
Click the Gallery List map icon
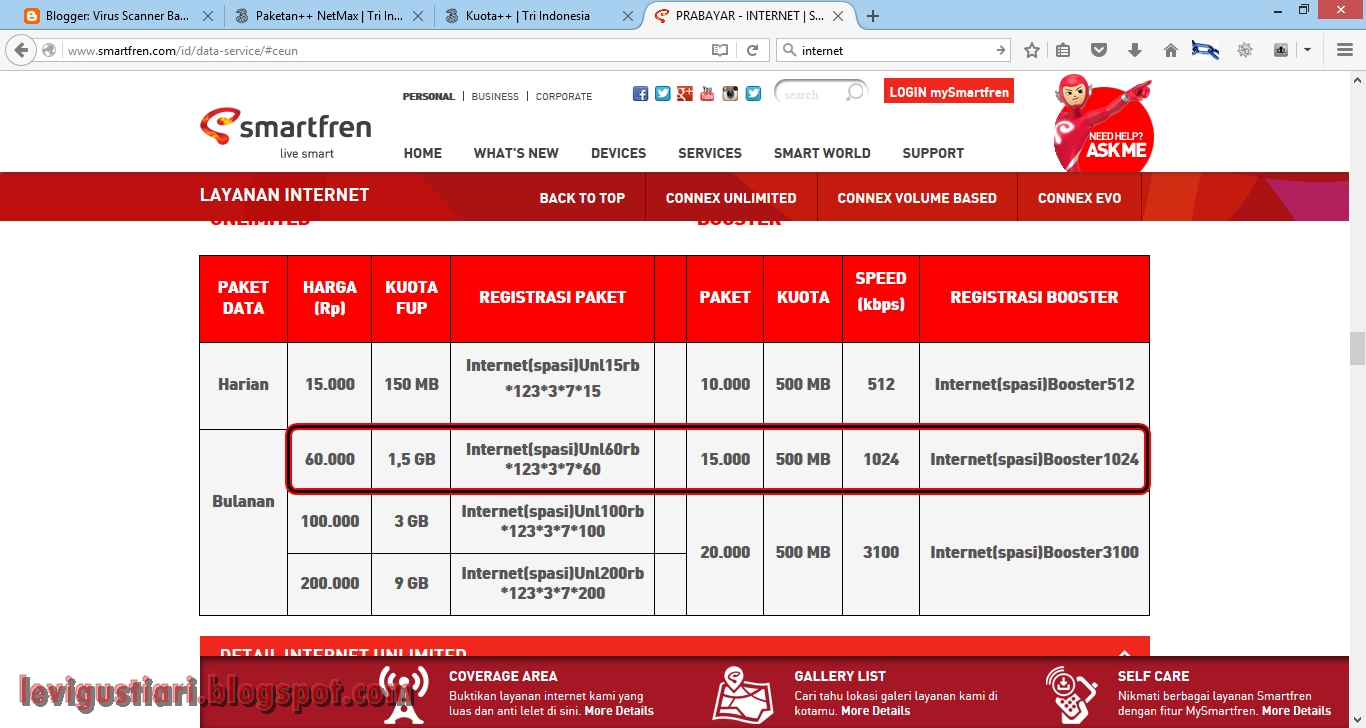click(x=743, y=694)
